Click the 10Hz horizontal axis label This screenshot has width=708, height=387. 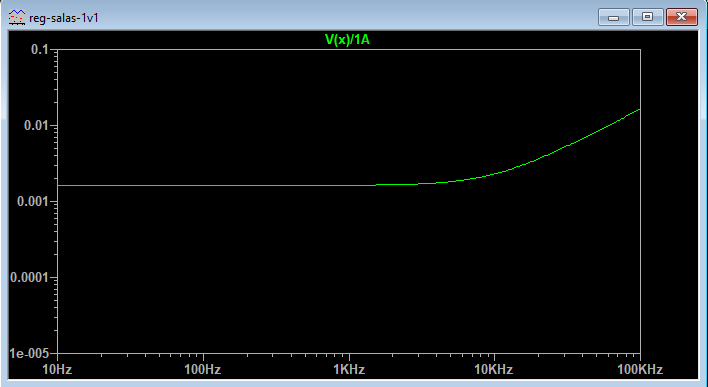(57, 370)
